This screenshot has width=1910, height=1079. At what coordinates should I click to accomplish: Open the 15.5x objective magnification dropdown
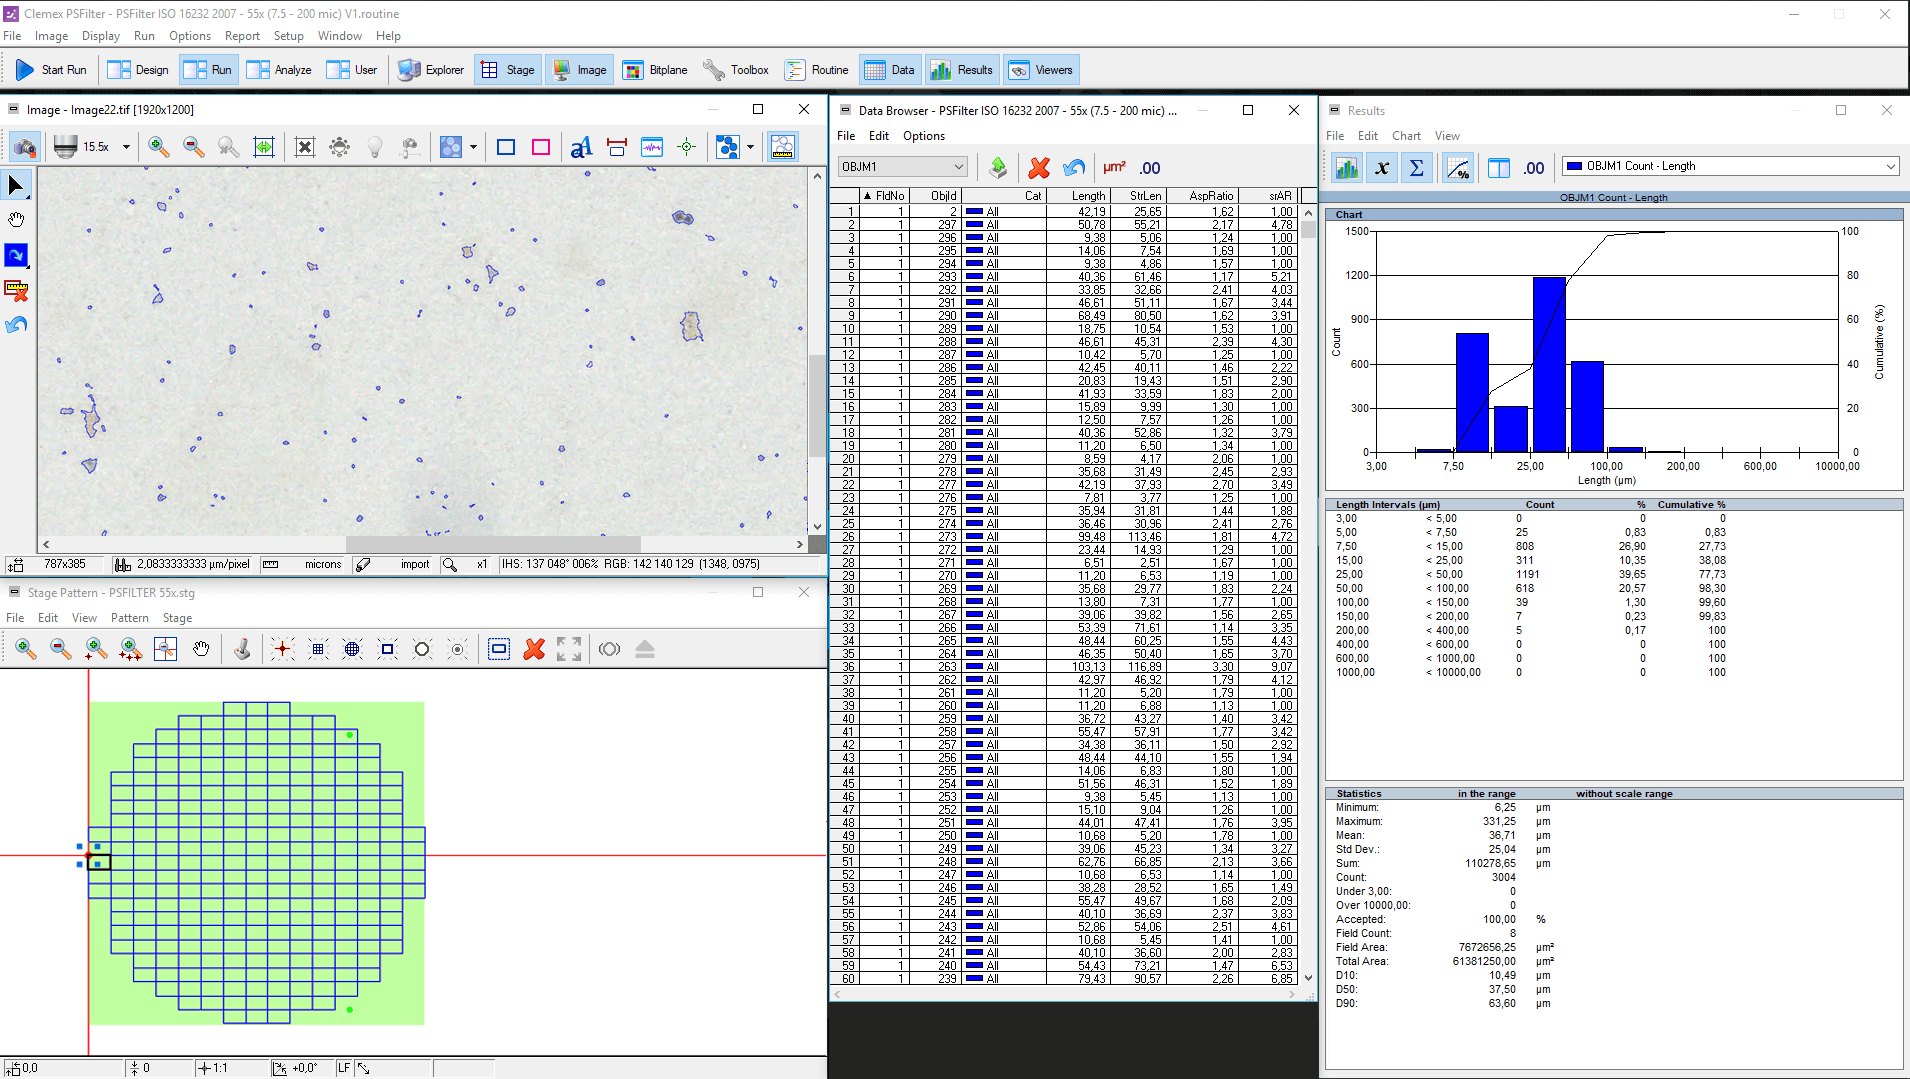[126, 148]
